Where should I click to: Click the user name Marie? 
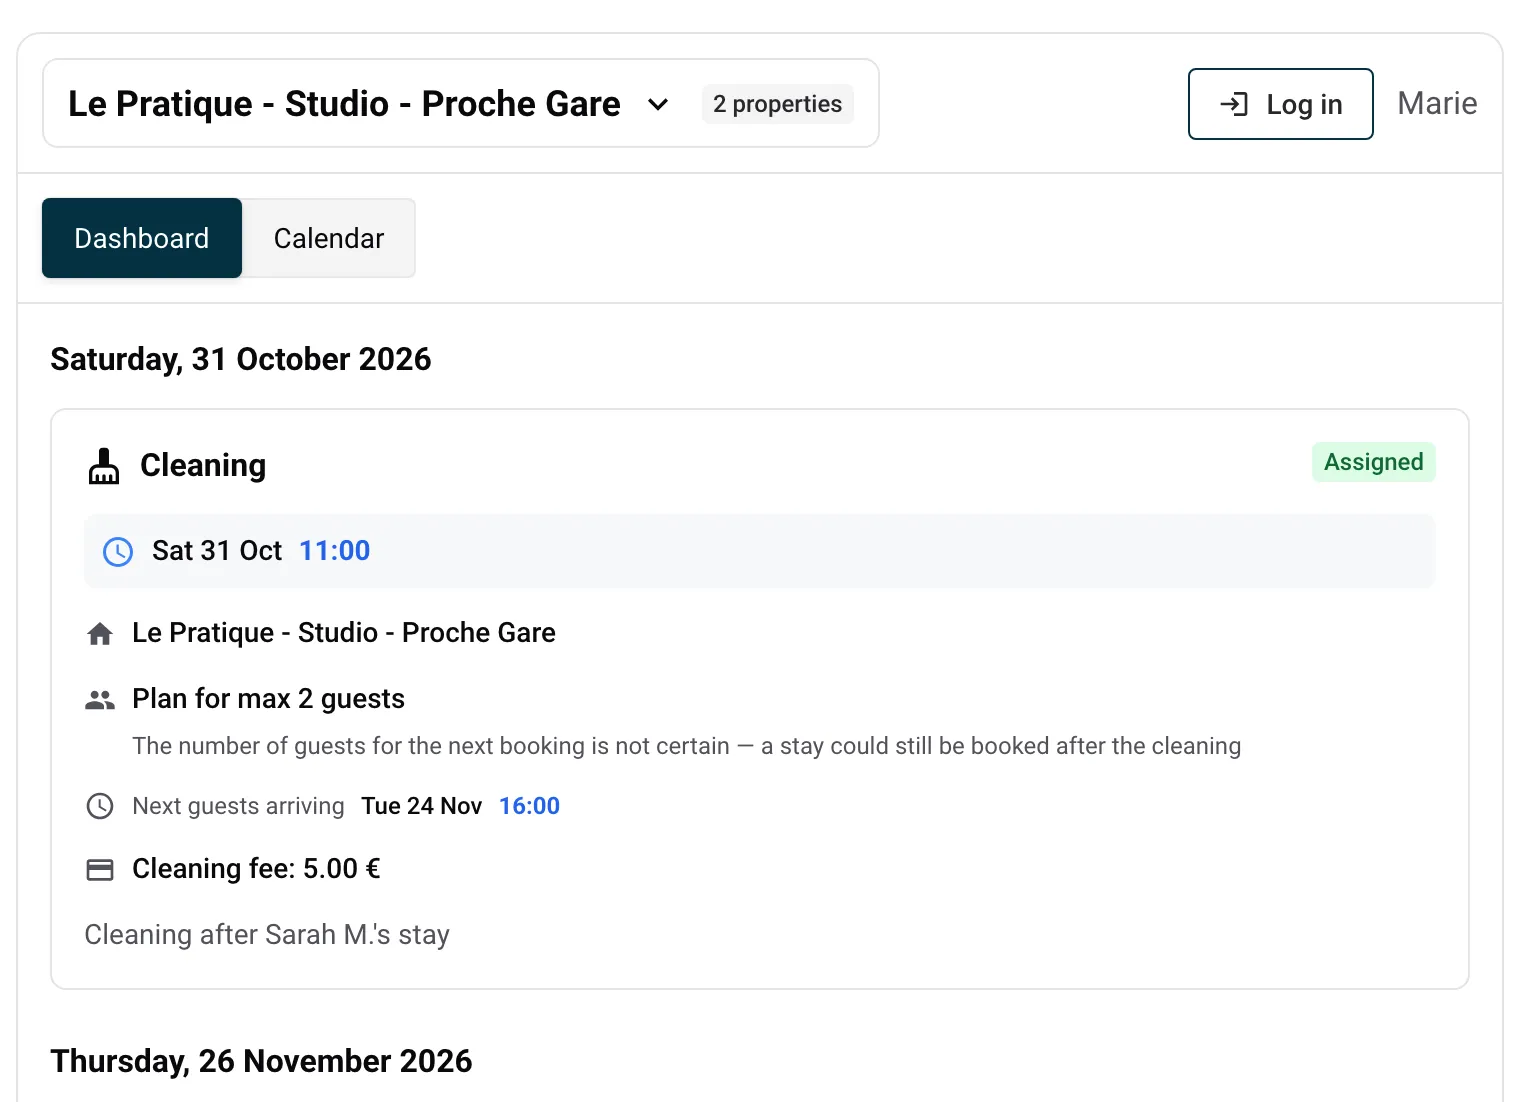[x=1437, y=103]
